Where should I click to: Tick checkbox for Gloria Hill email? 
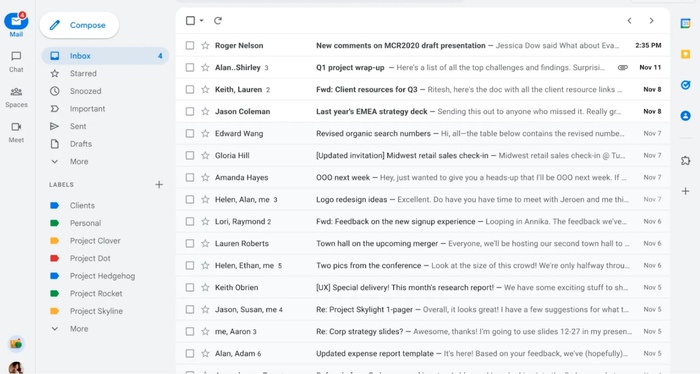pyautogui.click(x=190, y=155)
